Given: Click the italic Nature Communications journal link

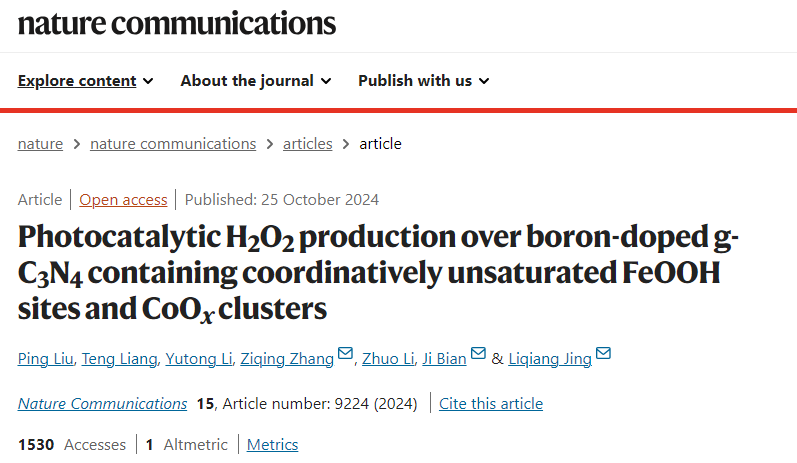Looking at the screenshot, I should [102, 404].
